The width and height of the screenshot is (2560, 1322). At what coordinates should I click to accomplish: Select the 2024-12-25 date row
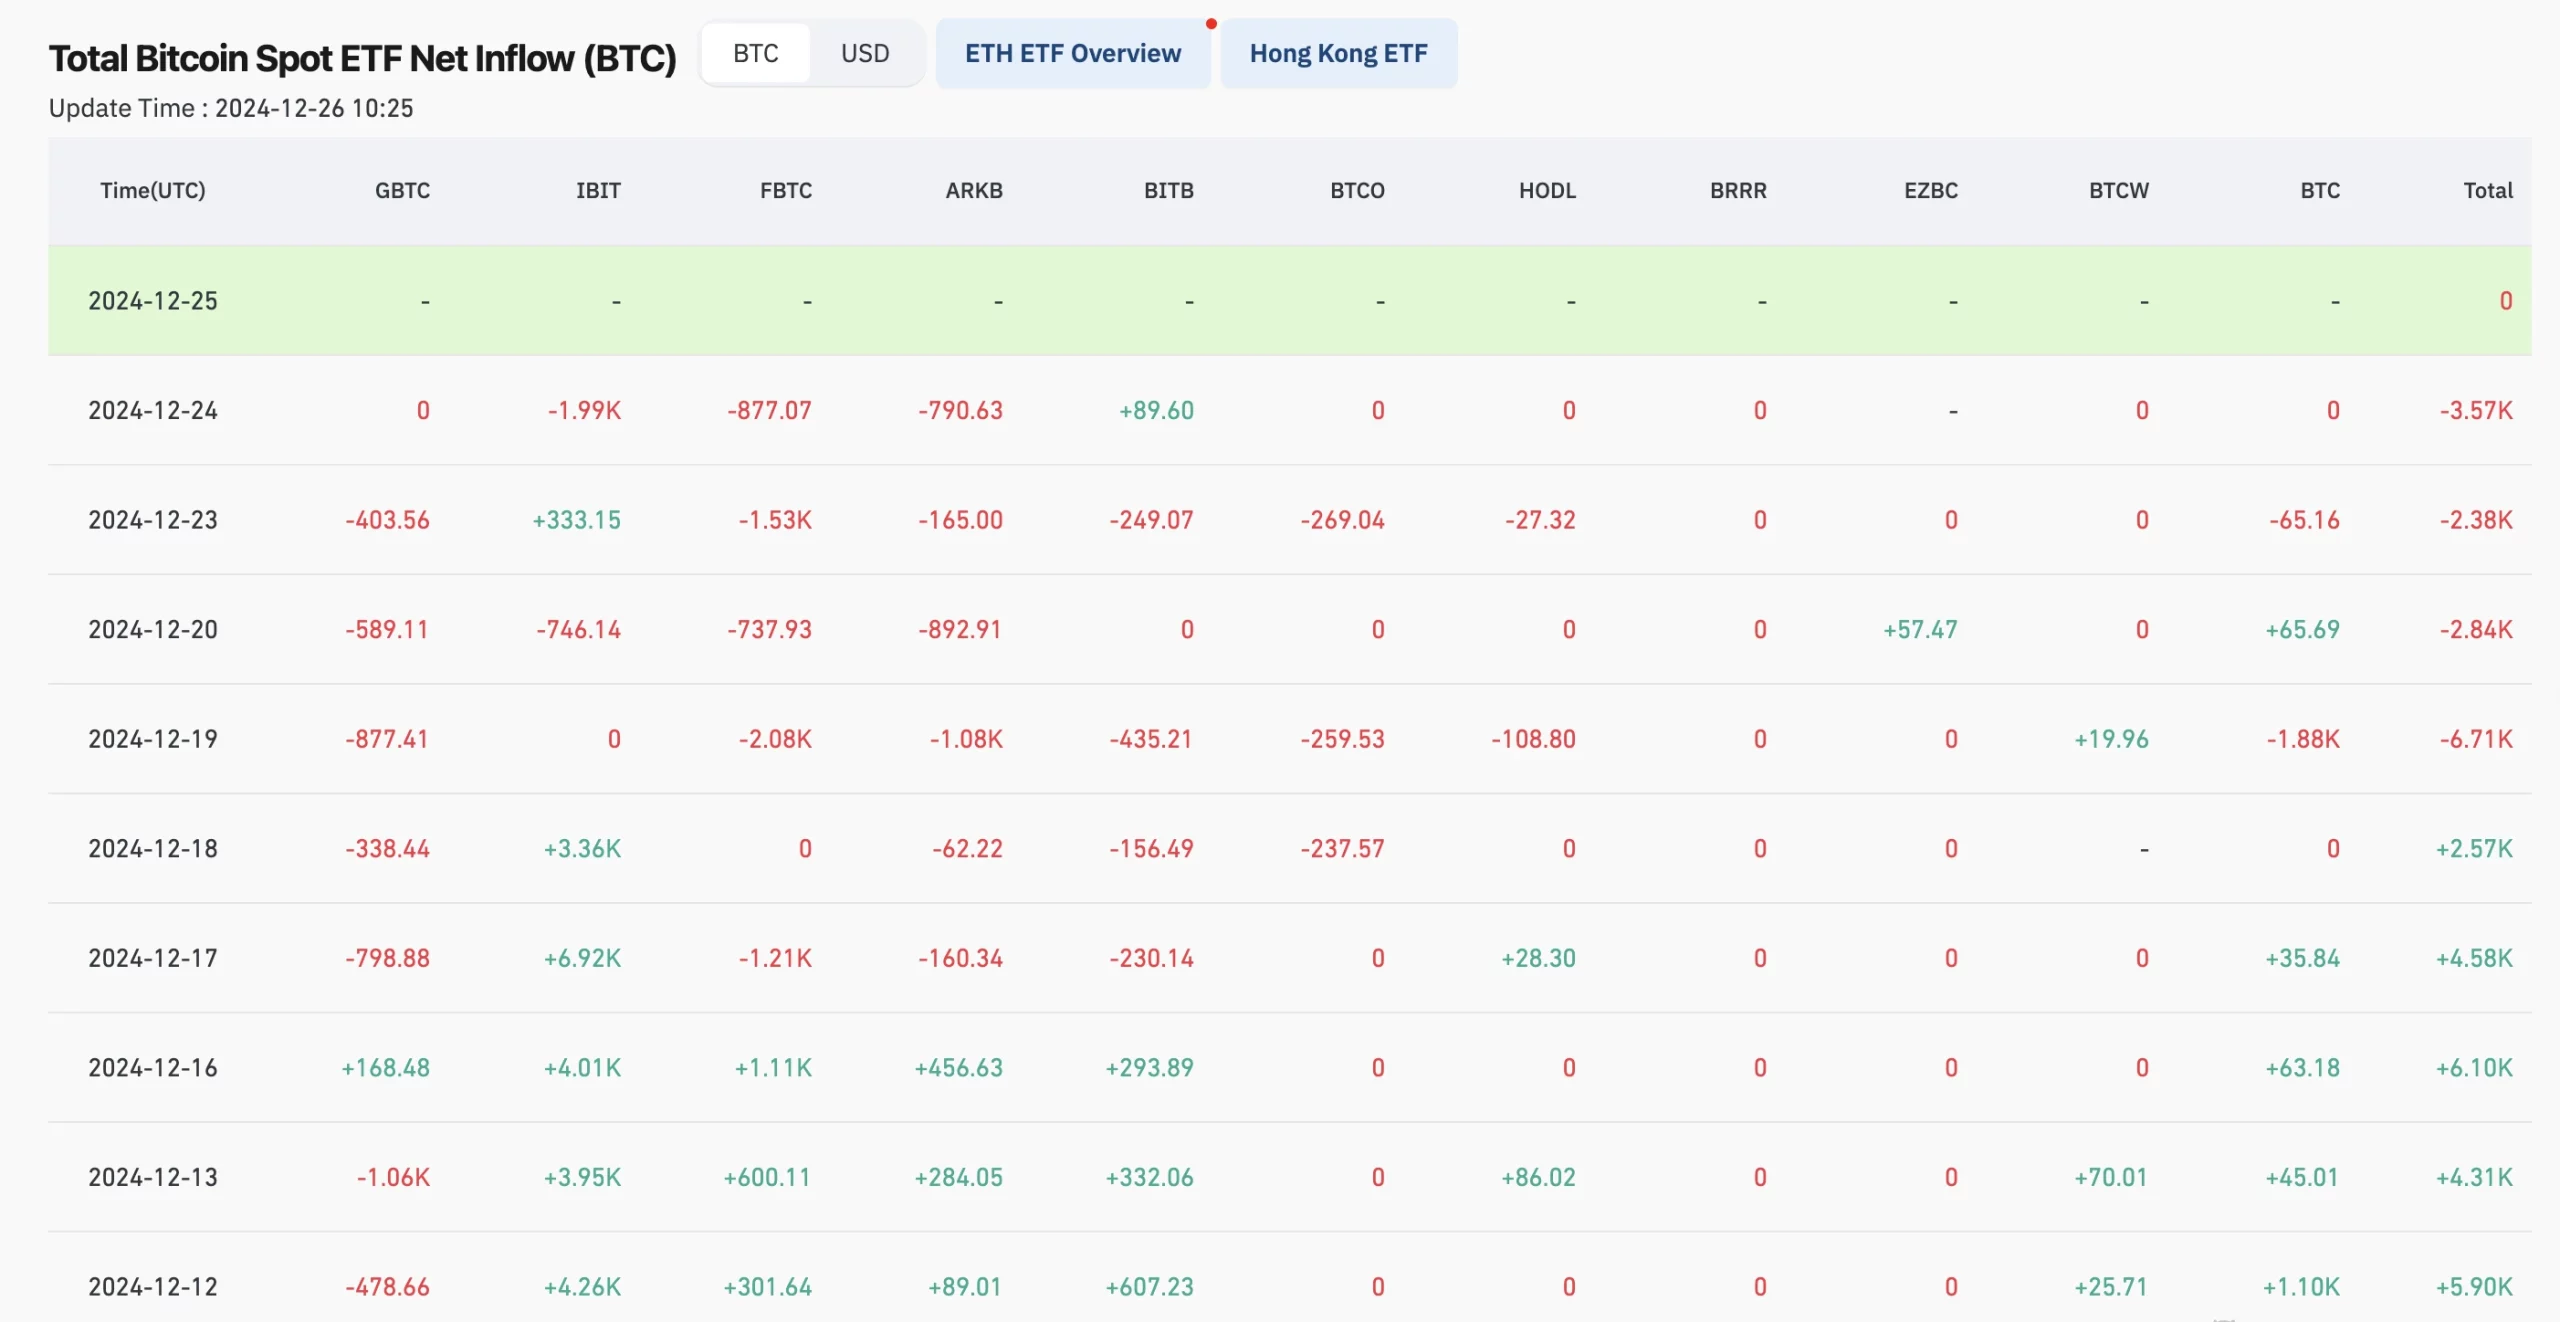pos(1290,300)
